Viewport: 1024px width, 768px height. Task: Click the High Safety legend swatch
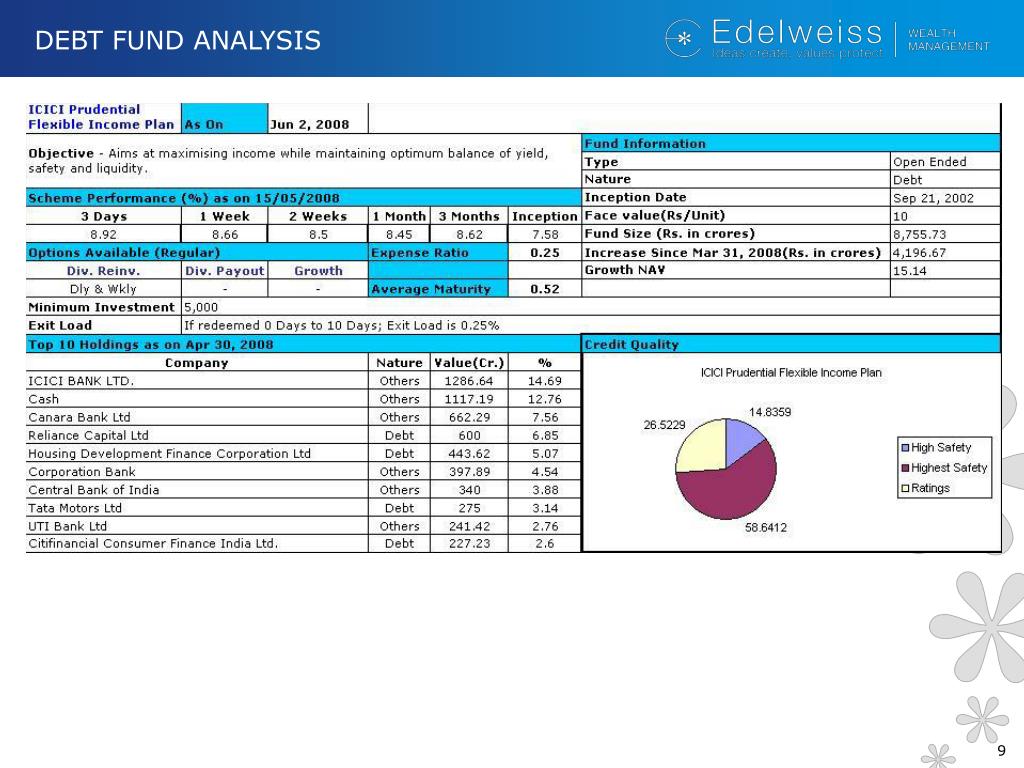(905, 448)
